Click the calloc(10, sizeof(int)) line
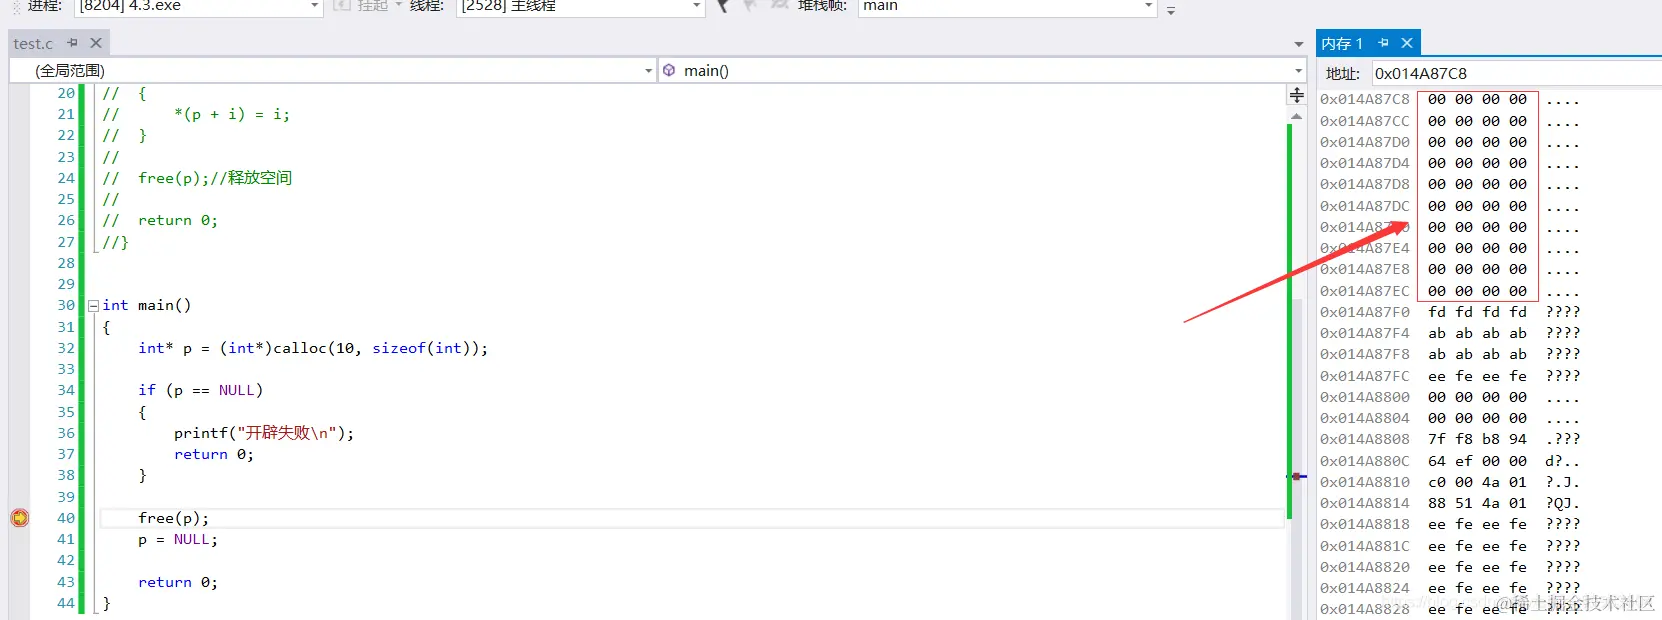Viewport: 1662px width, 620px height. 313,348
